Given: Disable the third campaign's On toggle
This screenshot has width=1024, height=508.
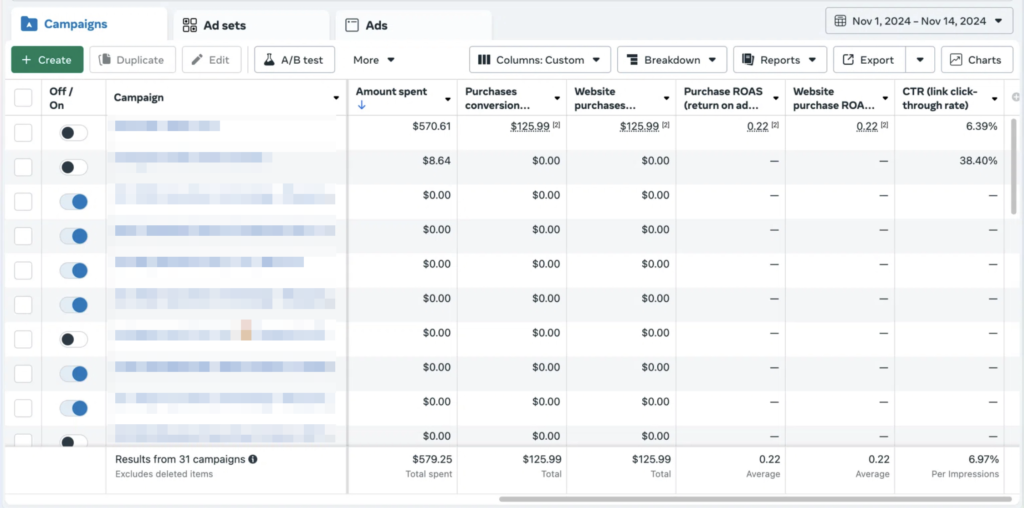Looking at the screenshot, I should [x=74, y=202].
